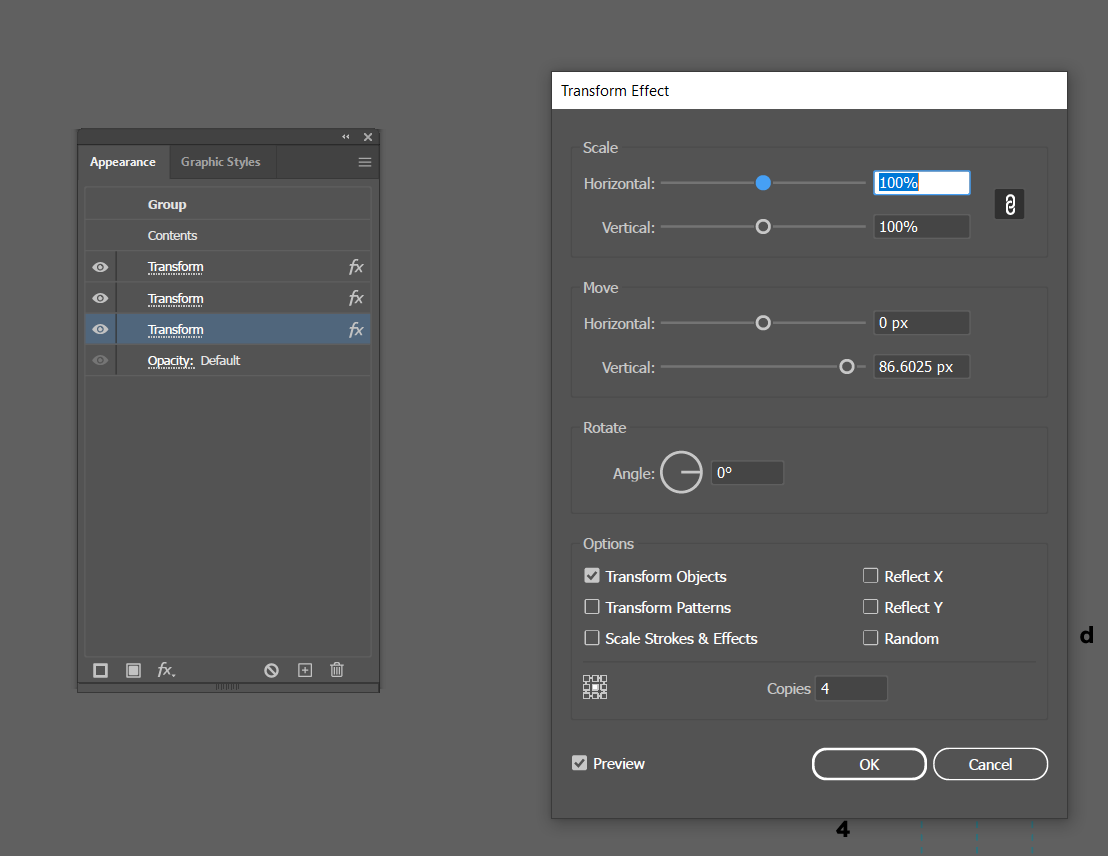Viewport: 1108px width, 856px height.
Task: Click the Delete Selected Item trash icon
Action: coord(337,670)
